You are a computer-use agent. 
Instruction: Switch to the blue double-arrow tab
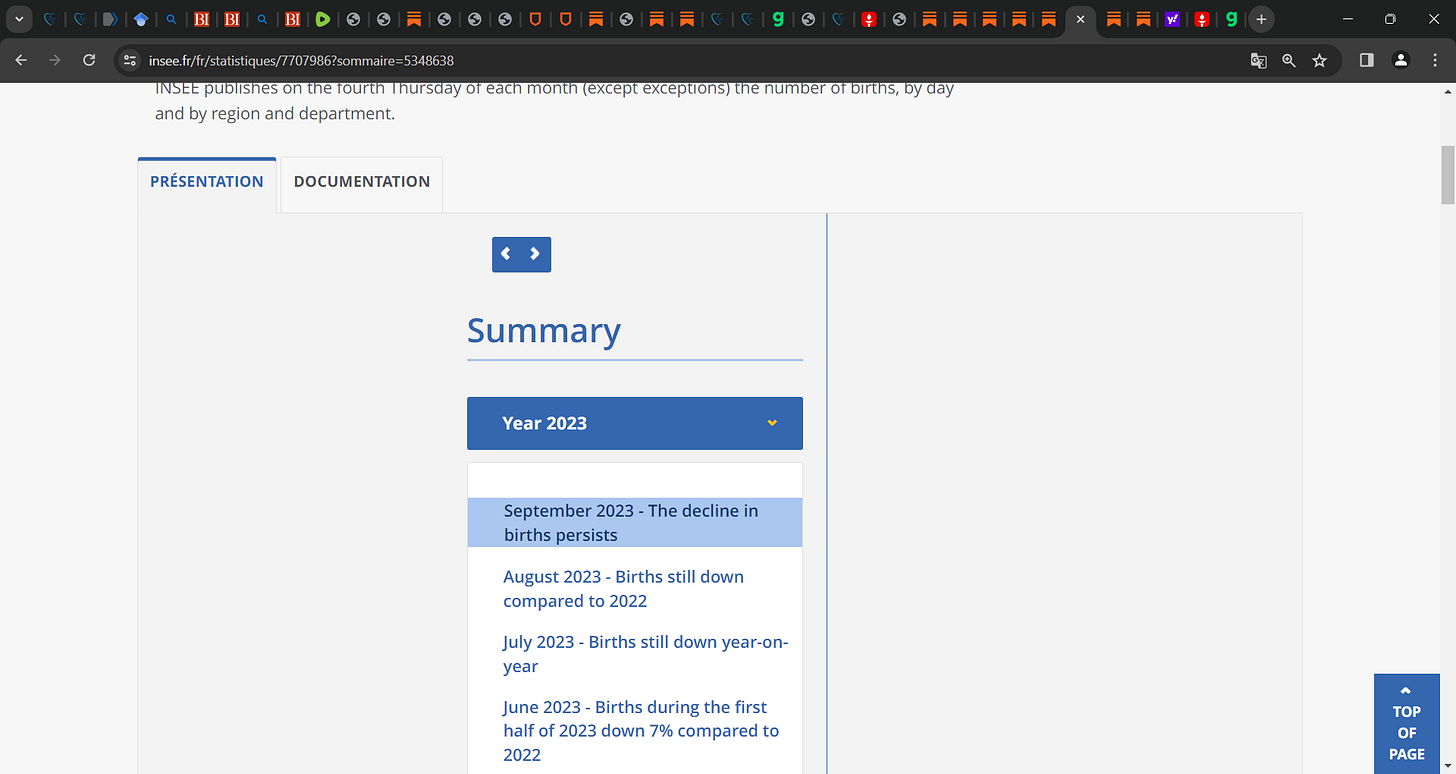pos(111,19)
